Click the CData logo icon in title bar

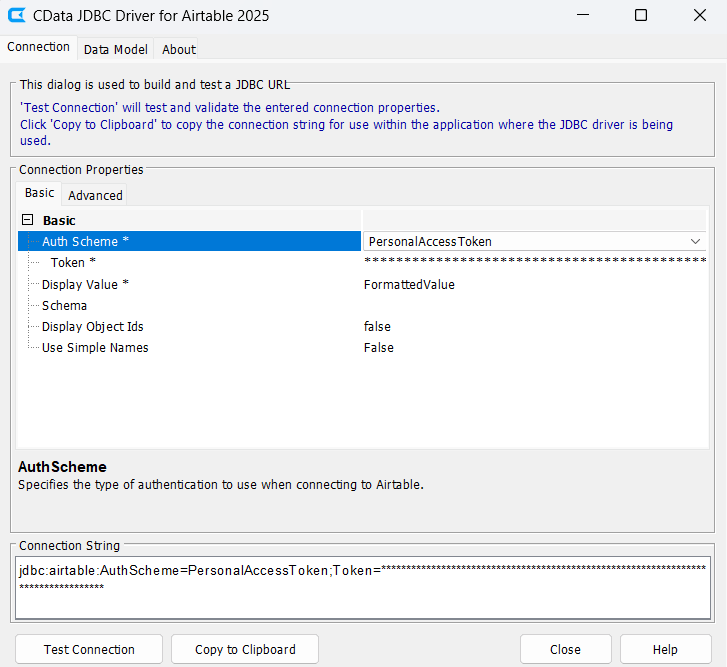click(17, 16)
